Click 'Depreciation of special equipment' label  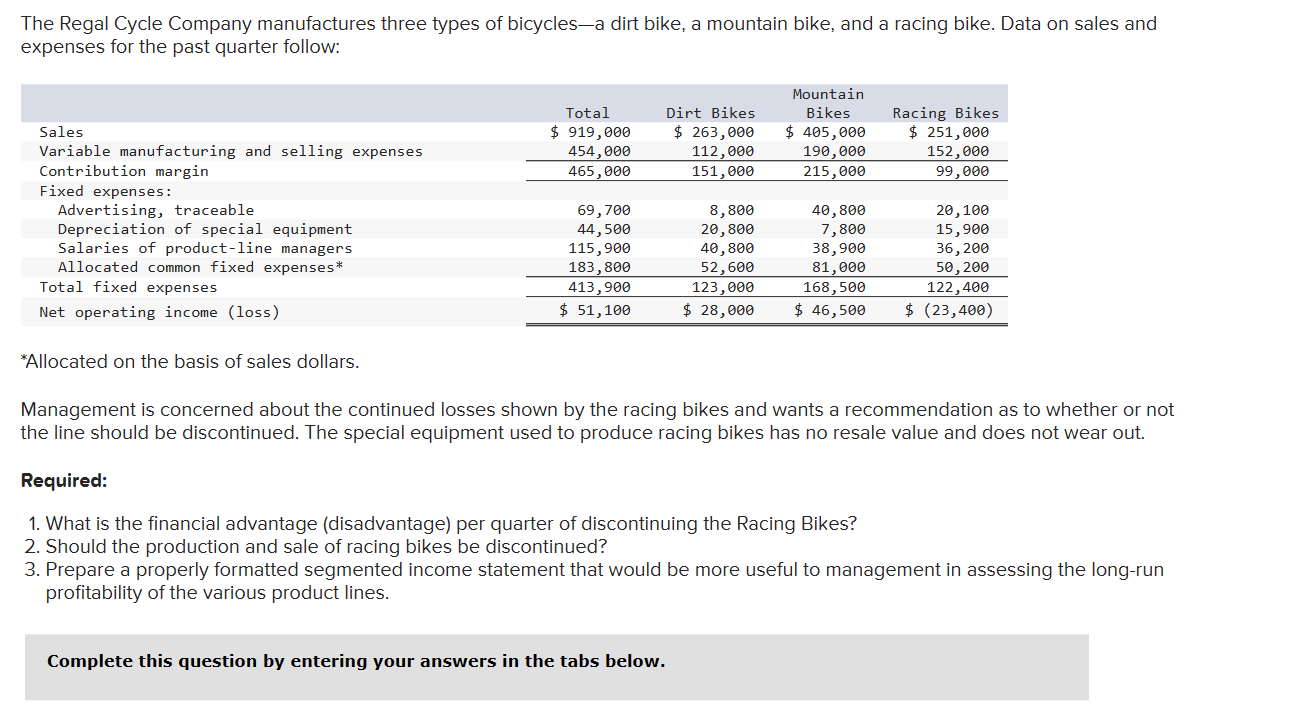point(205,229)
